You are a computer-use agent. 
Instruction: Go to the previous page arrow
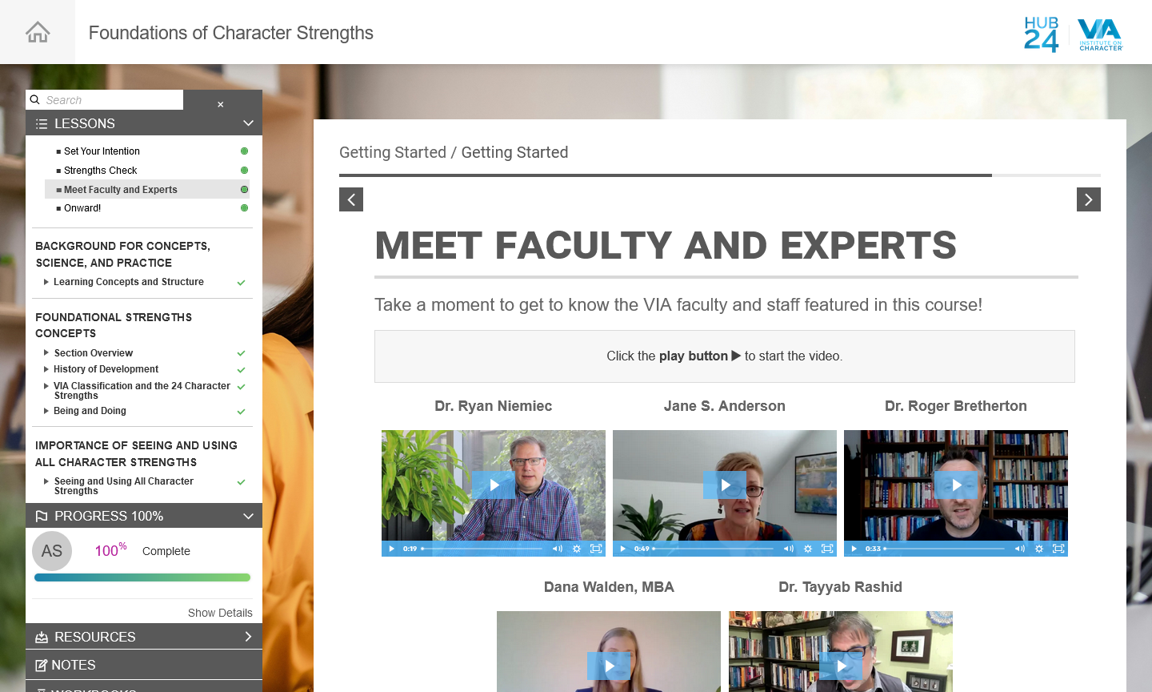click(x=351, y=199)
